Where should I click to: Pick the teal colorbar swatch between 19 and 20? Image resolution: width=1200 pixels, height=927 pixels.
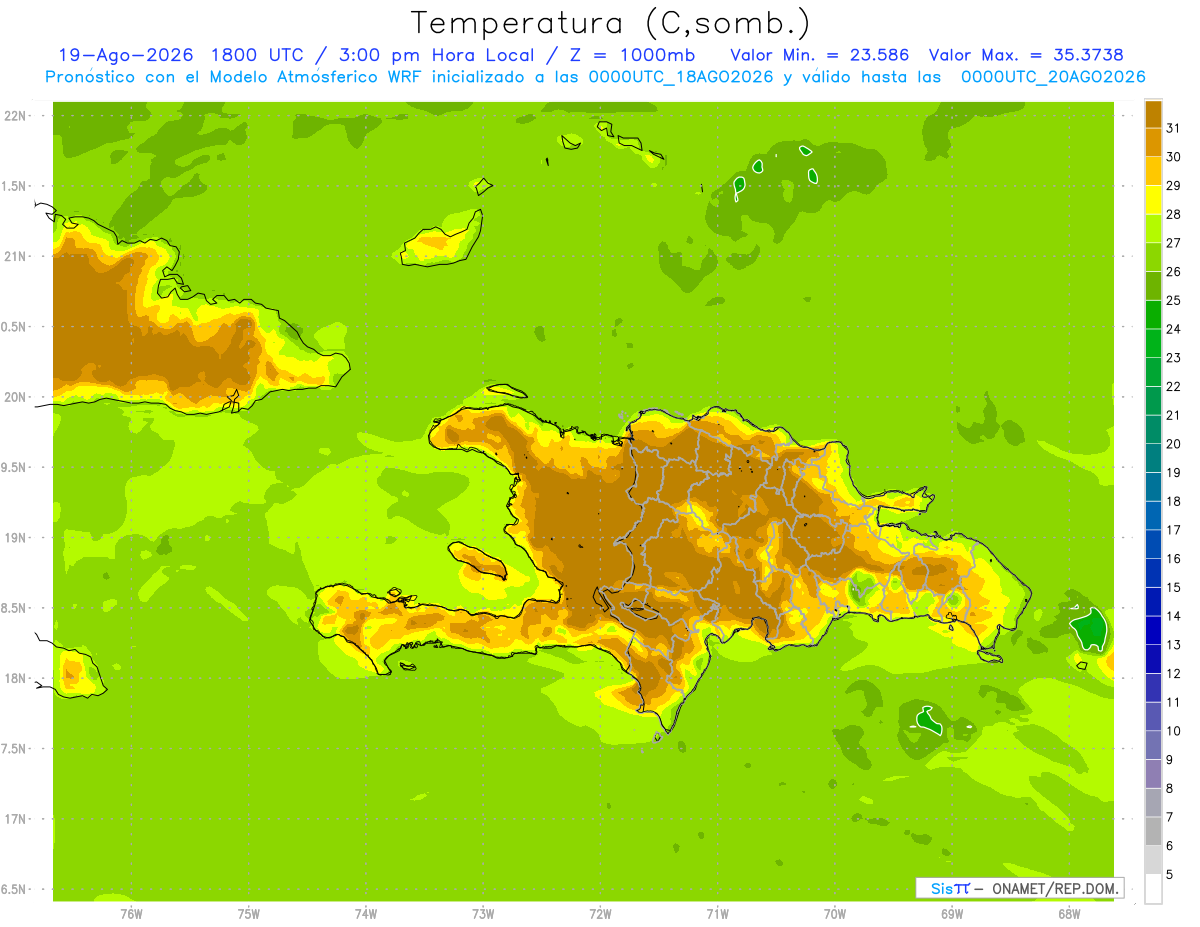pyautogui.click(x=1153, y=458)
